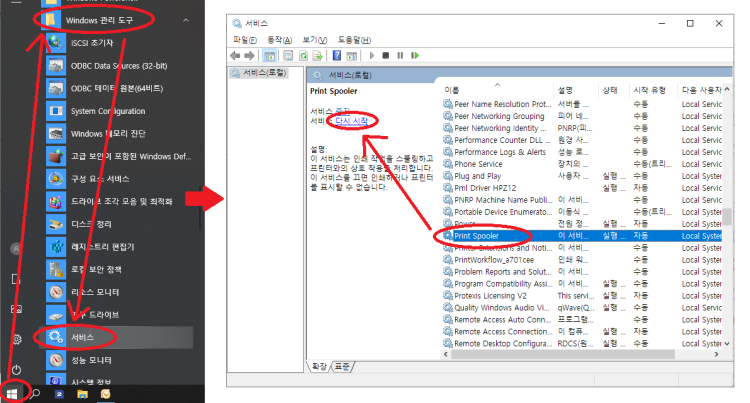Switch to the 표준 tab
This screenshot has height=403, width=750.
pyautogui.click(x=342, y=366)
